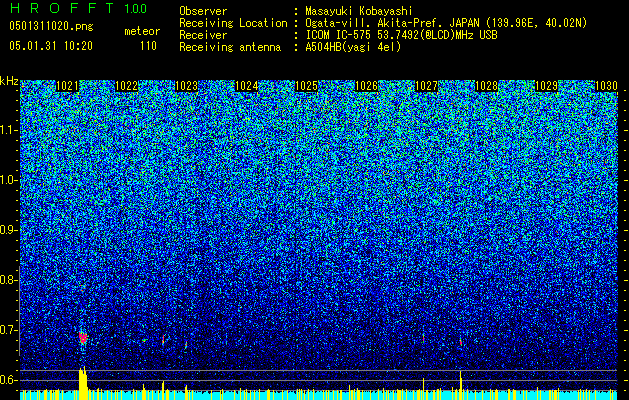Click the Receiving Location label
629x400 pixels.
coord(233,23)
